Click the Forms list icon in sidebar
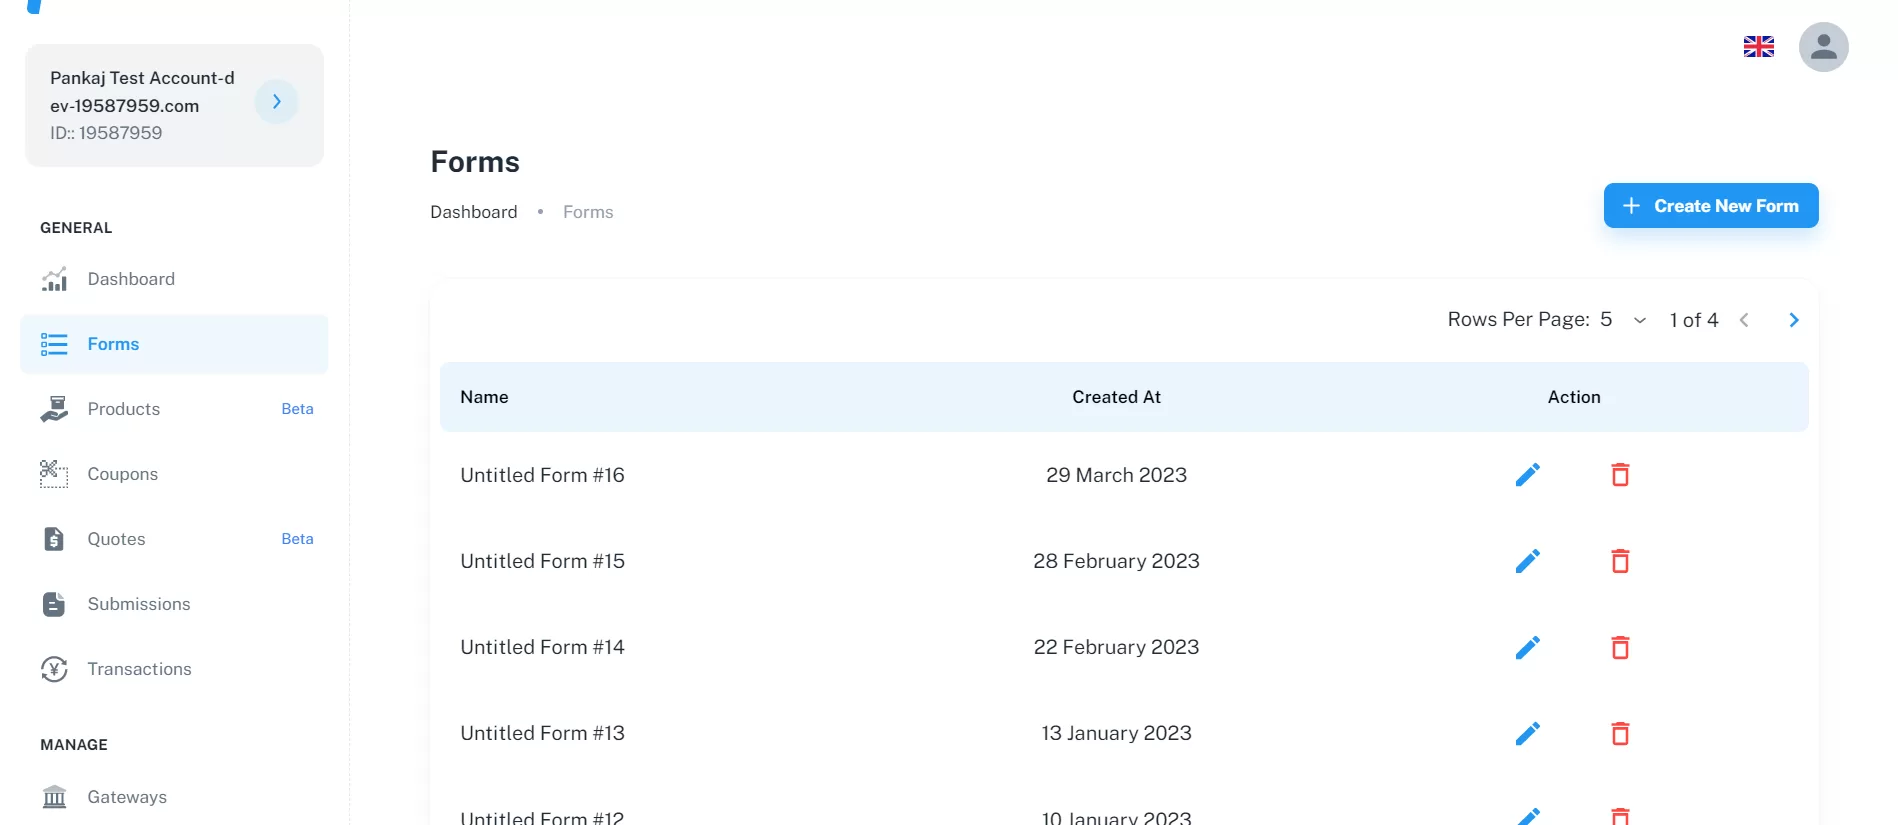The width and height of the screenshot is (1898, 825). tap(54, 344)
